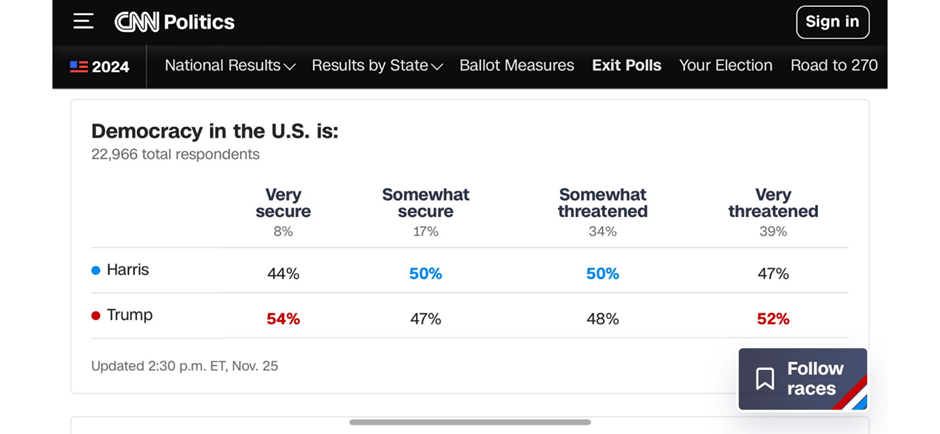This screenshot has width=940, height=434.
Task: Click the 2024 flag icon
Action: pyautogui.click(x=79, y=67)
